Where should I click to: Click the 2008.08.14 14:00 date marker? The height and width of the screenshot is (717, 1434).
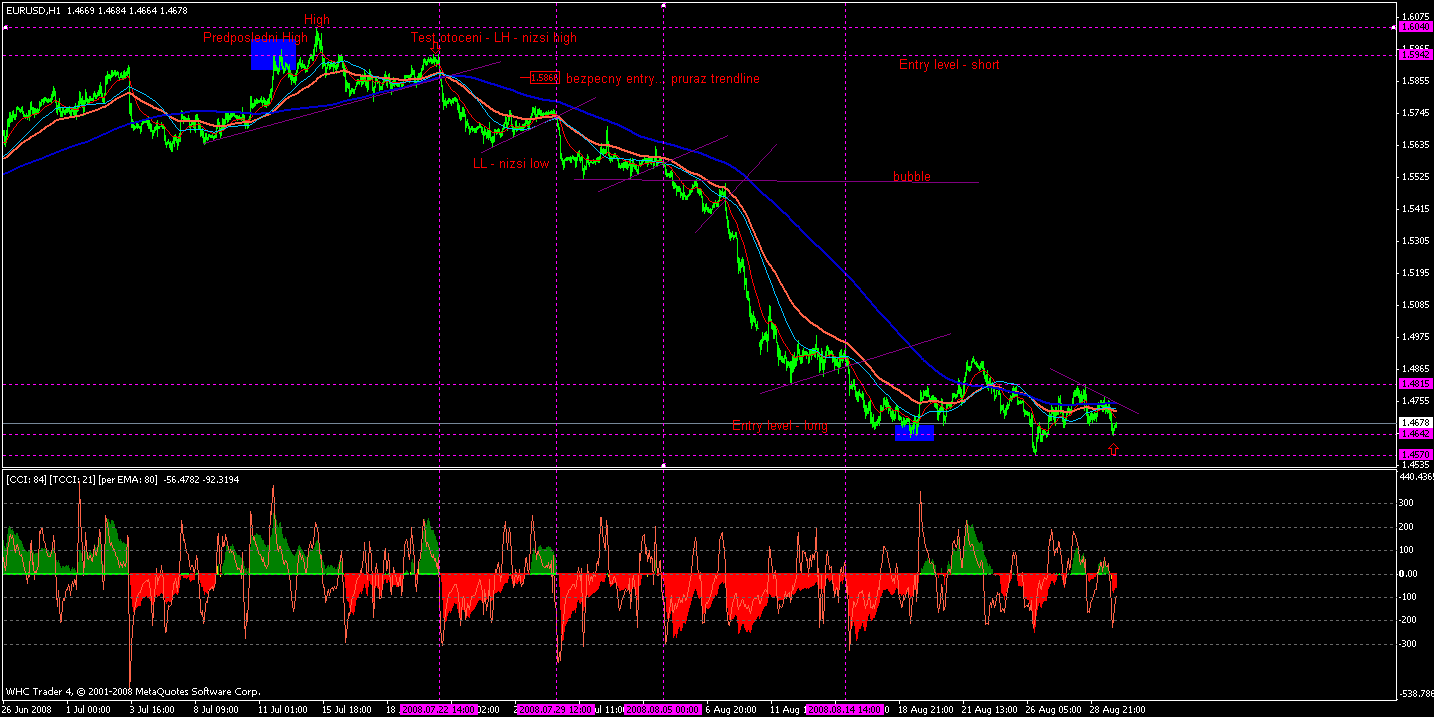pyautogui.click(x=846, y=710)
